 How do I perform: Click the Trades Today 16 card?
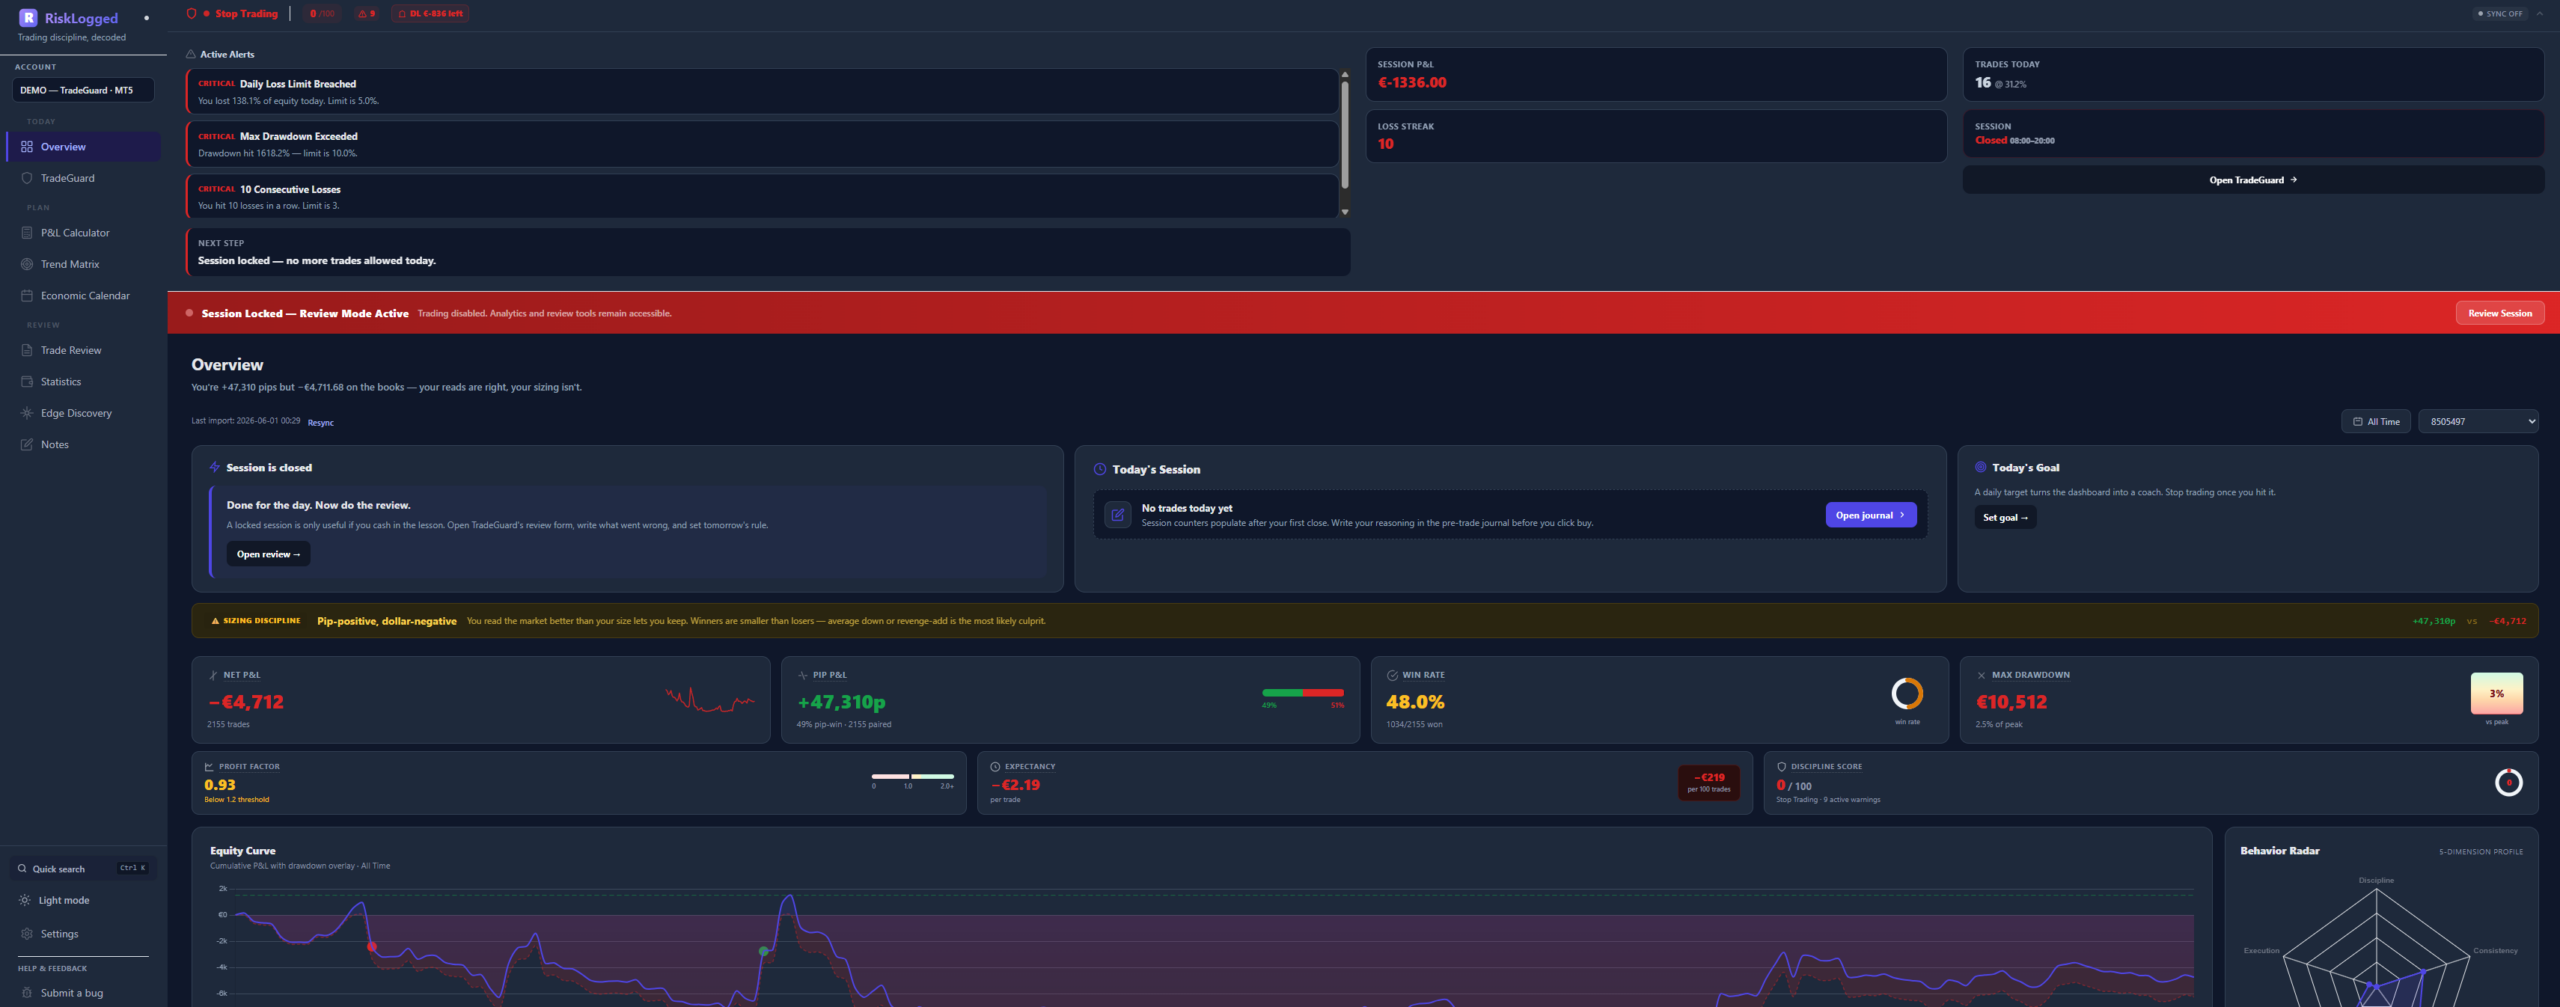point(2253,74)
